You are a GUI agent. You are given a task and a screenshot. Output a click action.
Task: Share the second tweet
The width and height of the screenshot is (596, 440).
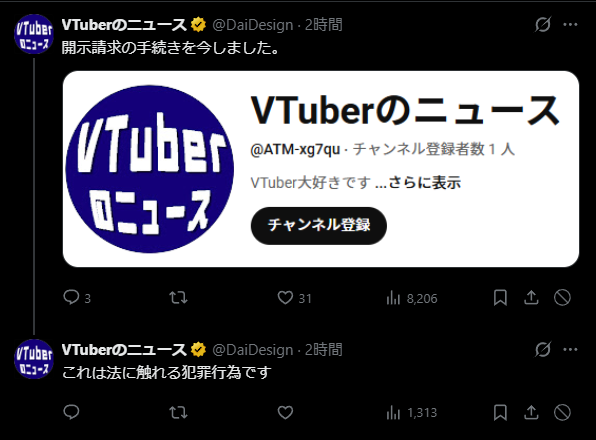531,412
